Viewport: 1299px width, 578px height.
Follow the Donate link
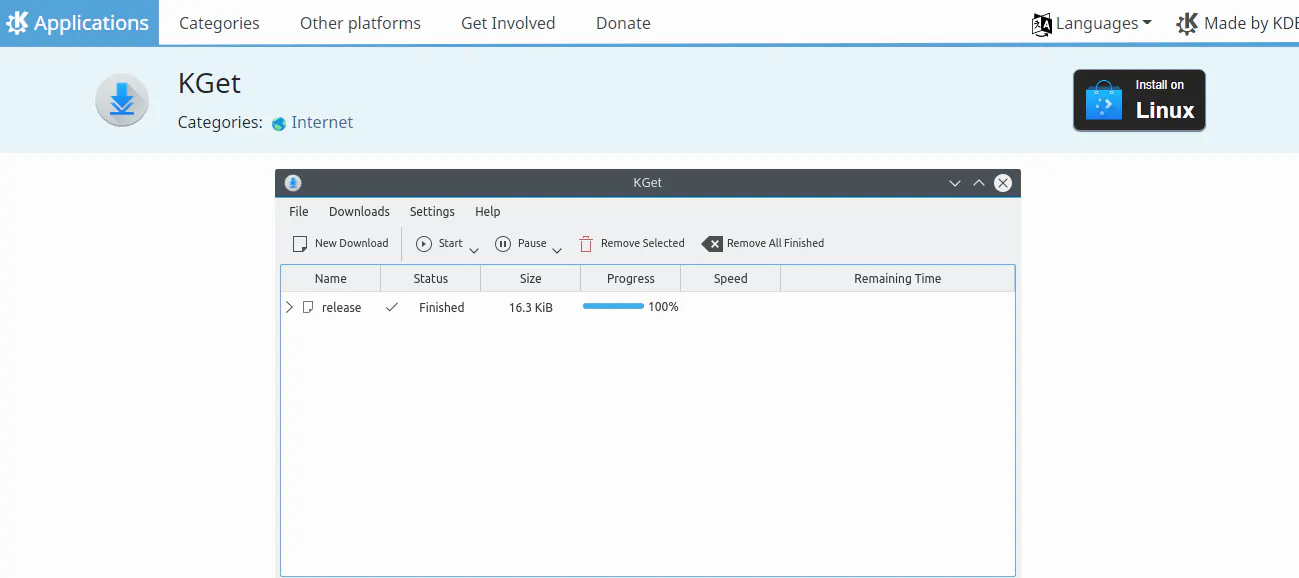(x=622, y=22)
